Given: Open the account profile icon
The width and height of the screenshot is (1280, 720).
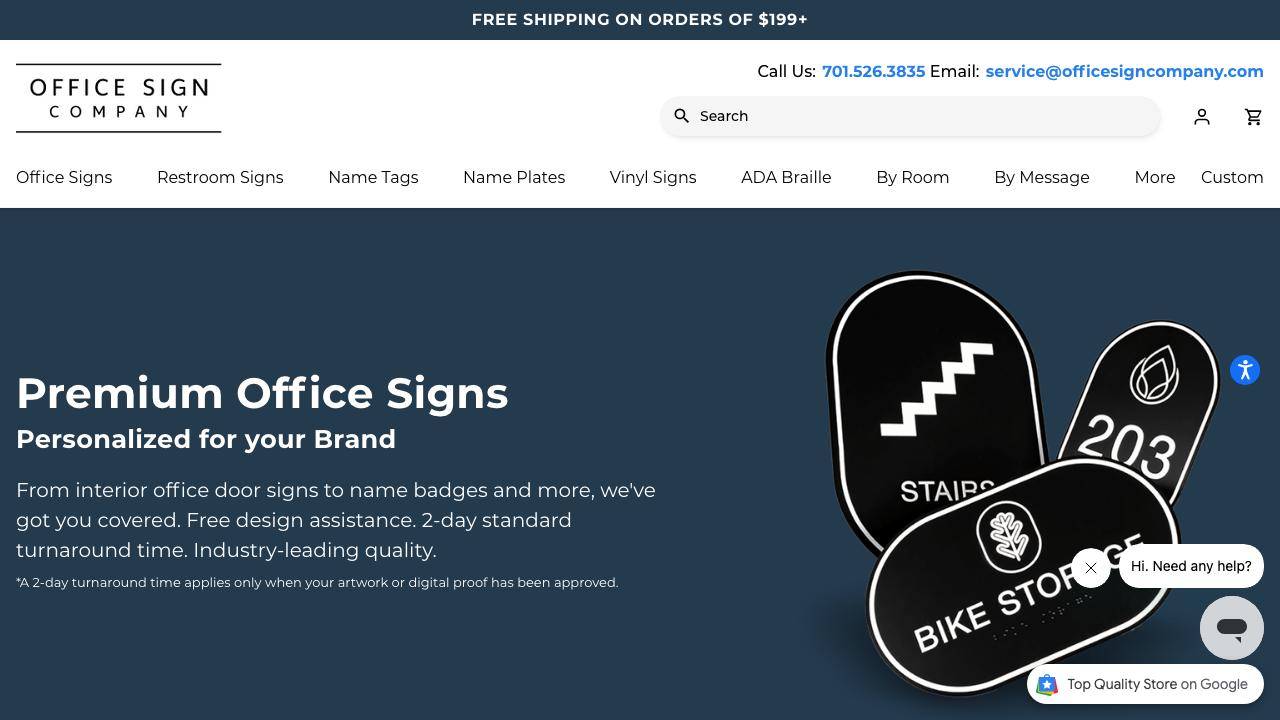Looking at the screenshot, I should 1202,117.
